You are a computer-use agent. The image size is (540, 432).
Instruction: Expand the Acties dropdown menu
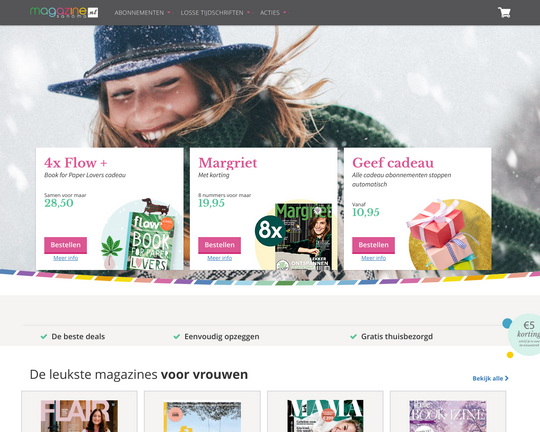(273, 13)
